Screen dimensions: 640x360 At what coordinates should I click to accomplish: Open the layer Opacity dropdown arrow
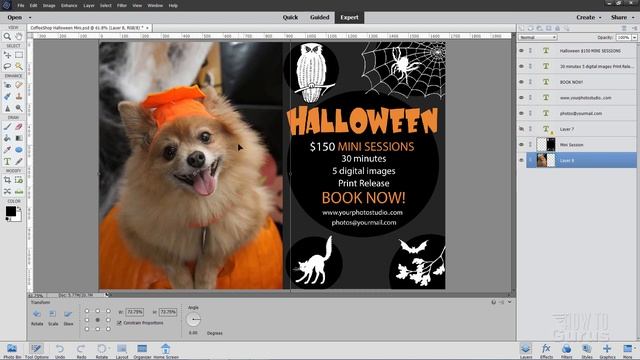tap(634, 37)
